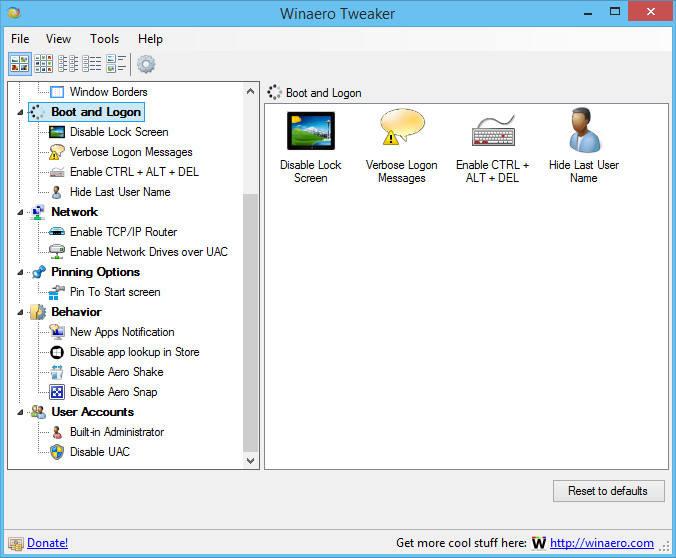
Task: Click the New Apps Notification icon
Action: (56, 332)
